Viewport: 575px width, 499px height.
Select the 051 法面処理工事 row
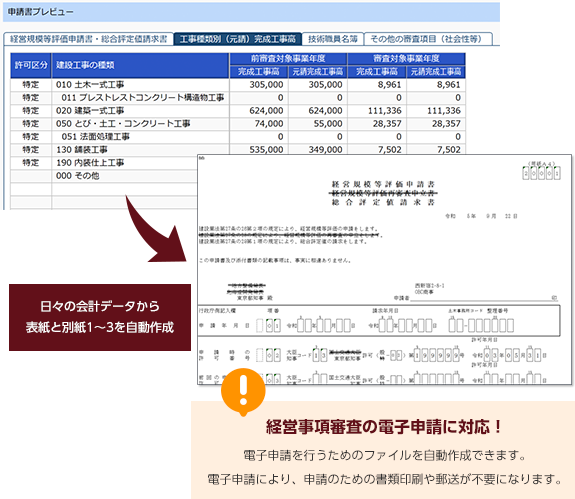238,137
